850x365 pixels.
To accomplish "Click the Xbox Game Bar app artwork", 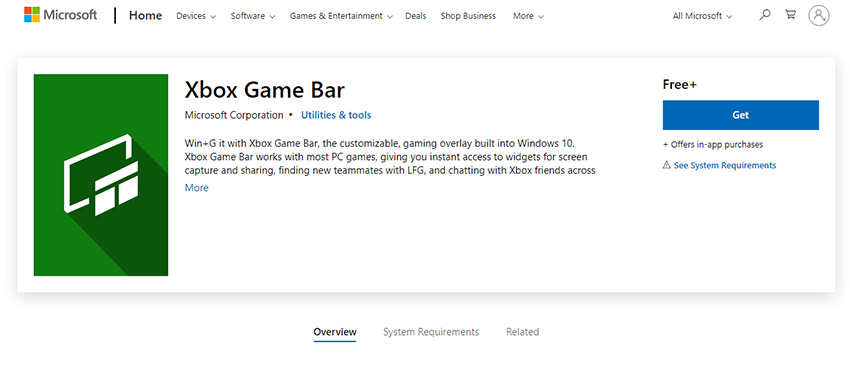I will click(101, 175).
